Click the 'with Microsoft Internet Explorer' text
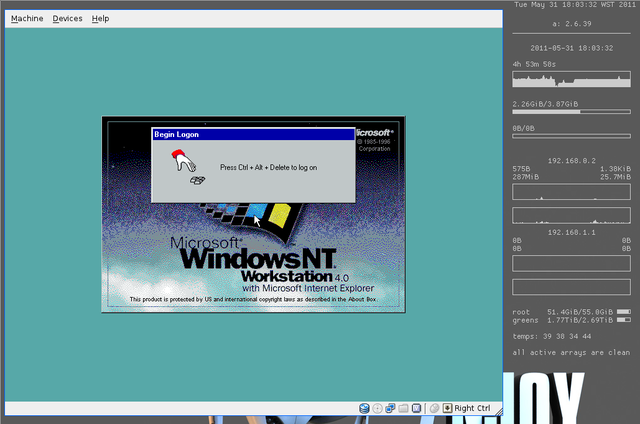 [308, 288]
